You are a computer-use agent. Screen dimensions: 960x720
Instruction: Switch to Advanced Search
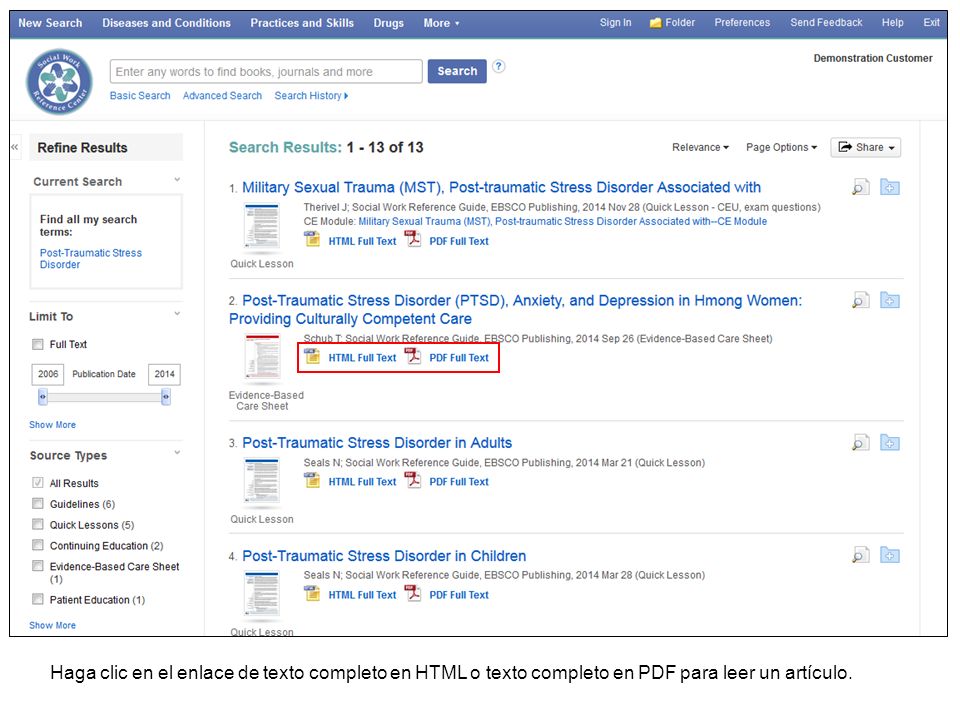(x=222, y=96)
